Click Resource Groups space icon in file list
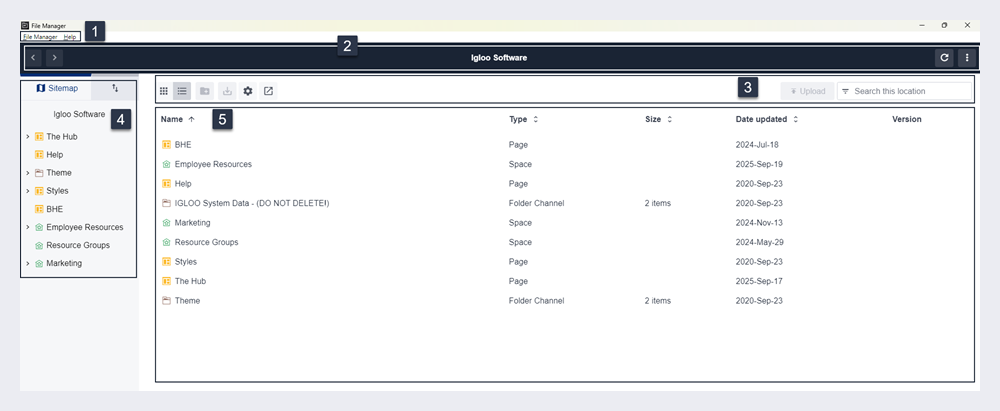 (x=166, y=242)
